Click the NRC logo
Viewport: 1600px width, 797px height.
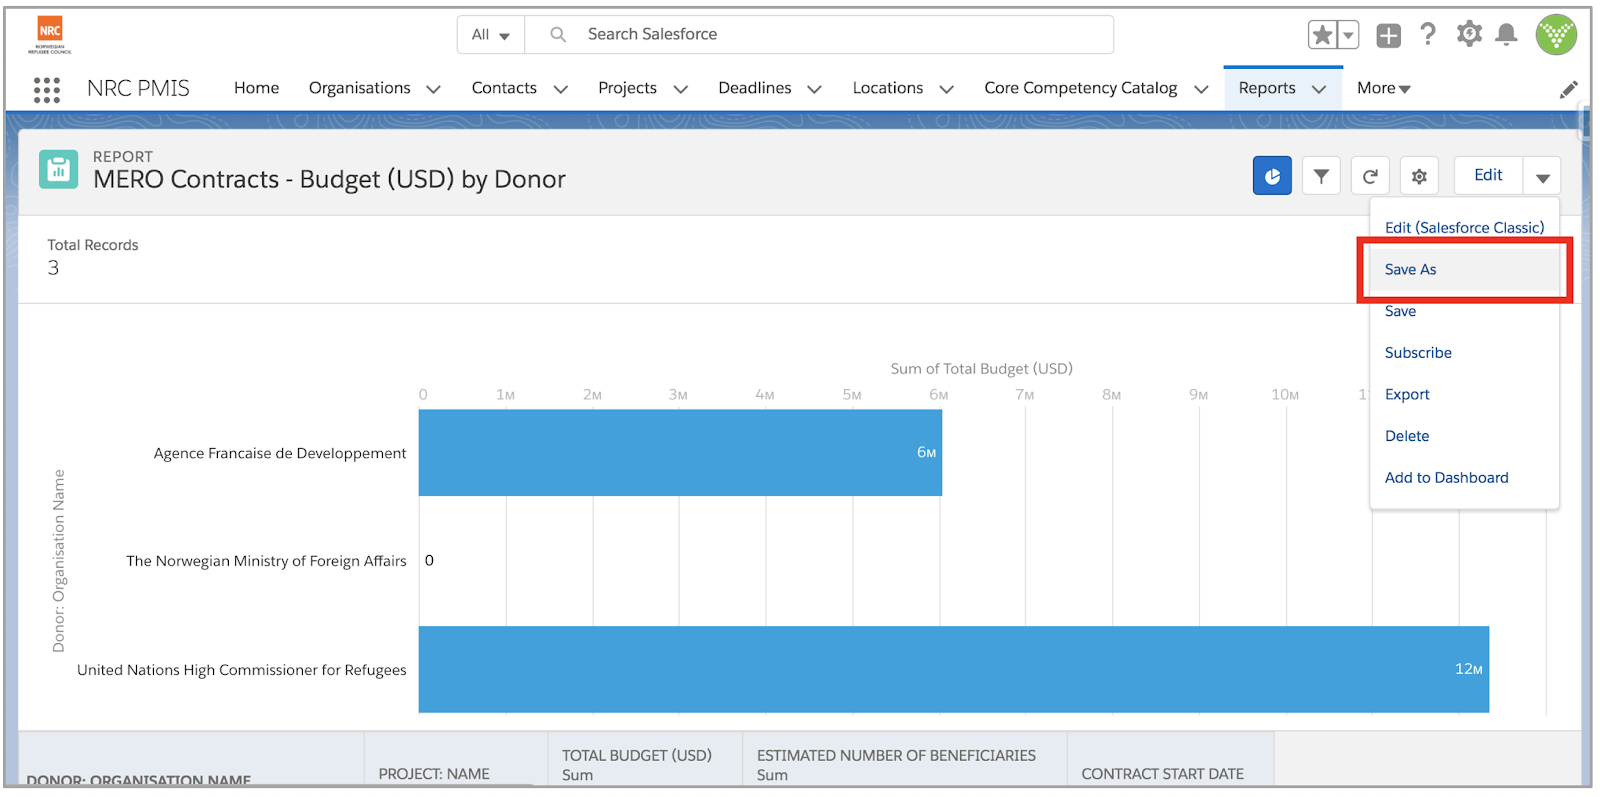(50, 34)
